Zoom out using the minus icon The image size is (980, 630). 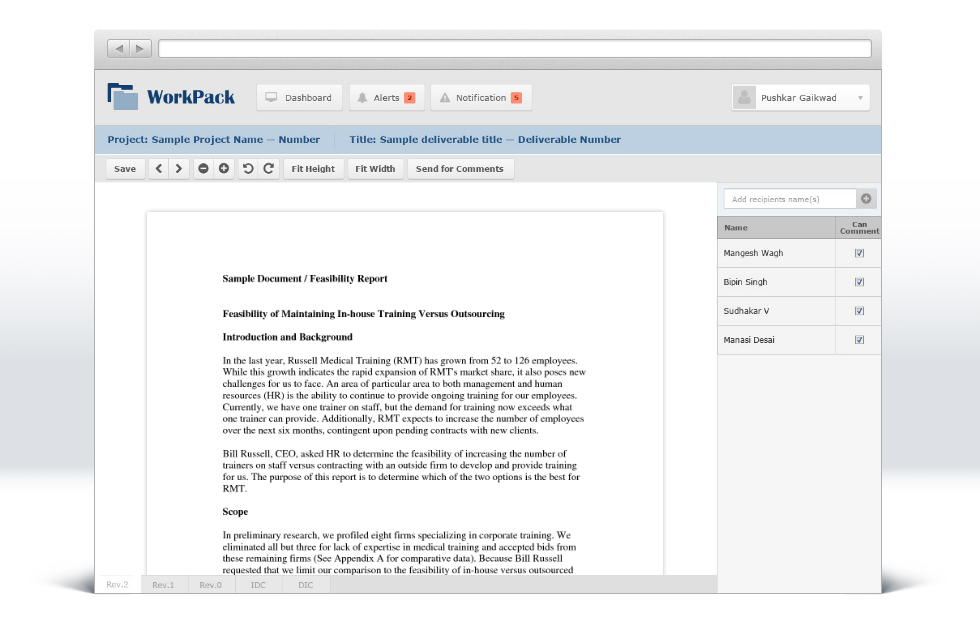click(x=203, y=168)
